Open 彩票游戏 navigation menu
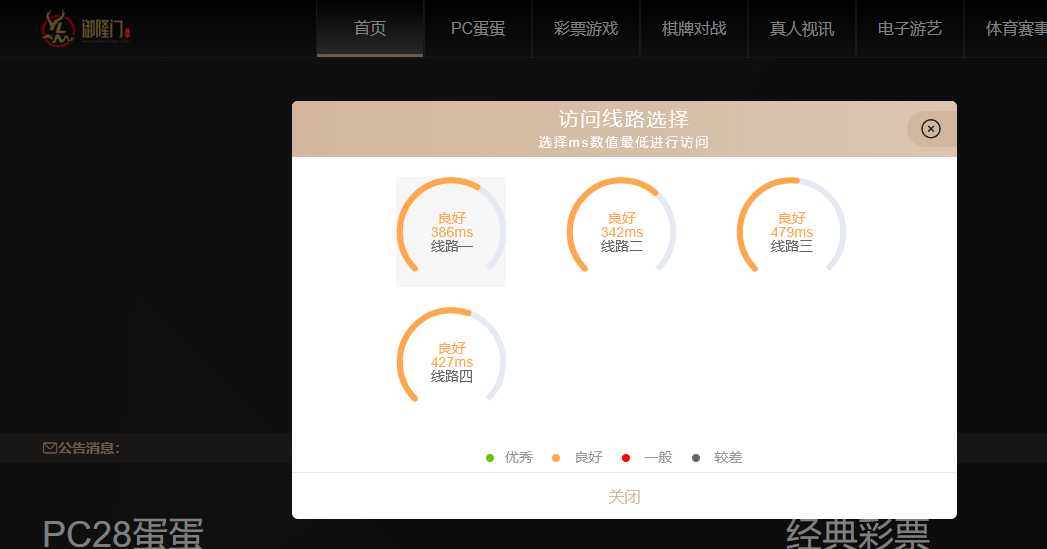1047x549 pixels. coord(586,28)
